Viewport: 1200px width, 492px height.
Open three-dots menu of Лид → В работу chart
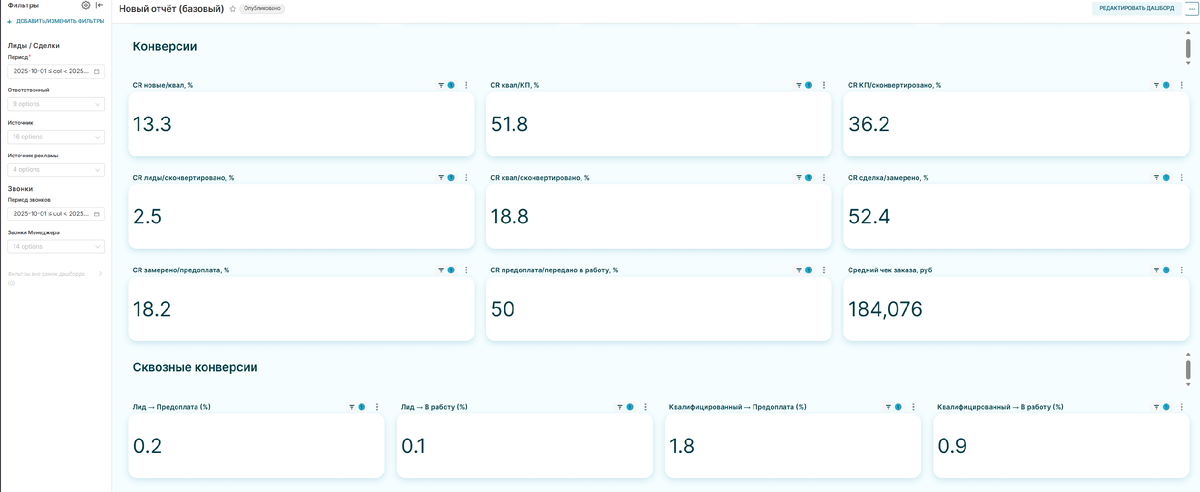pyautogui.click(x=645, y=407)
